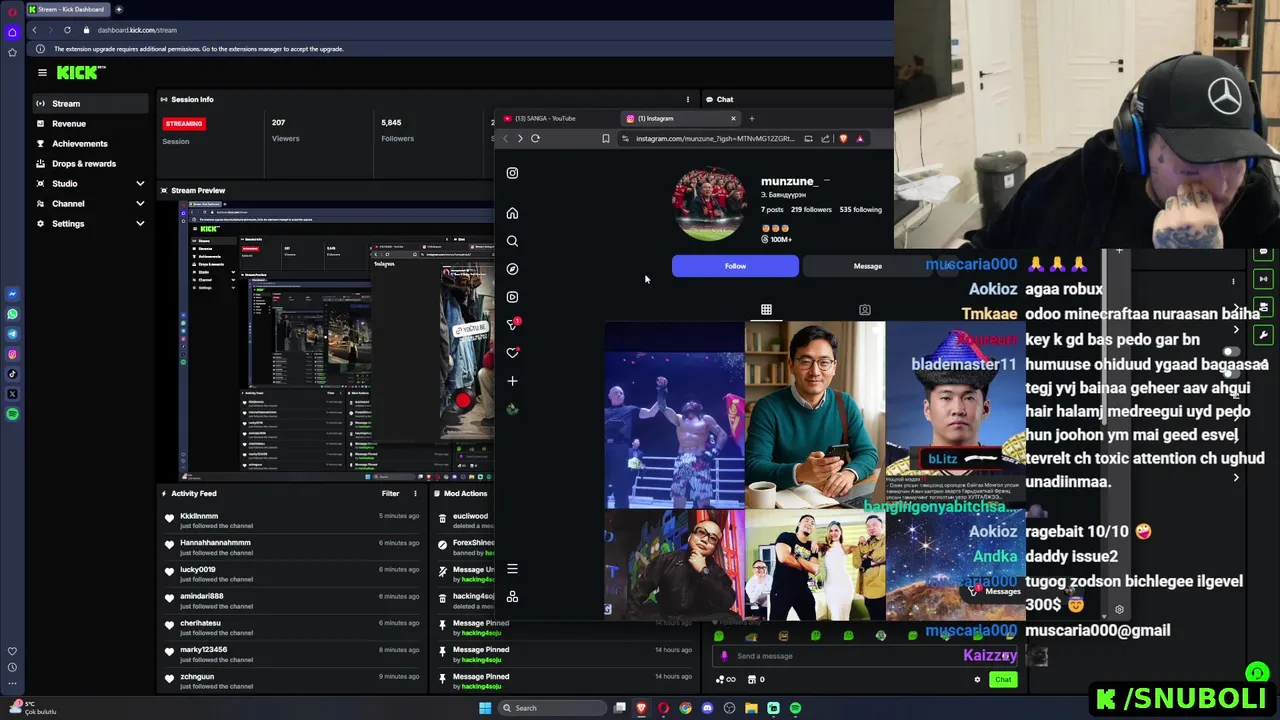
Task: Open Instagram Explore compass
Action: [x=512, y=269]
